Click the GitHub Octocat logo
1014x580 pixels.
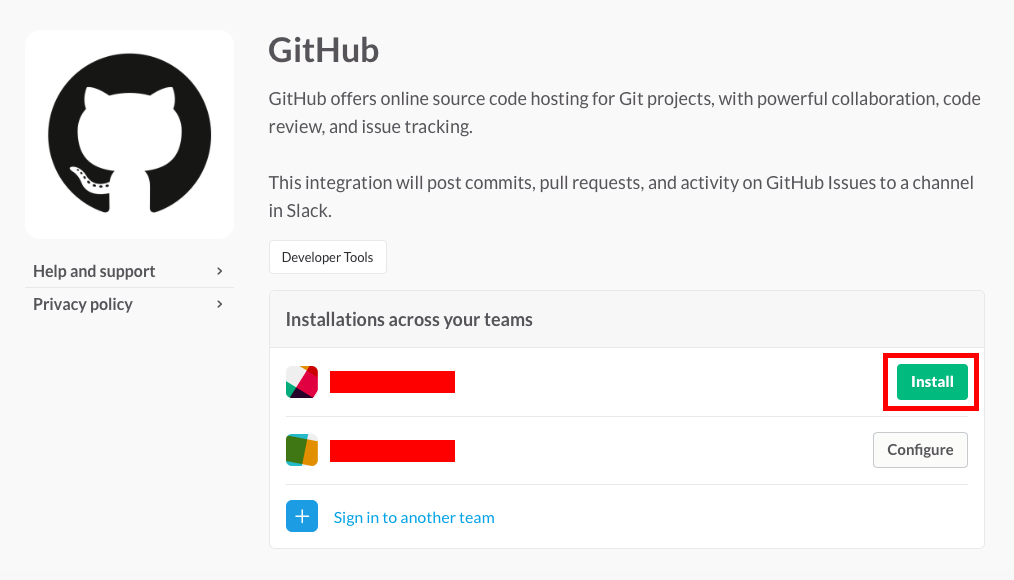pos(129,134)
